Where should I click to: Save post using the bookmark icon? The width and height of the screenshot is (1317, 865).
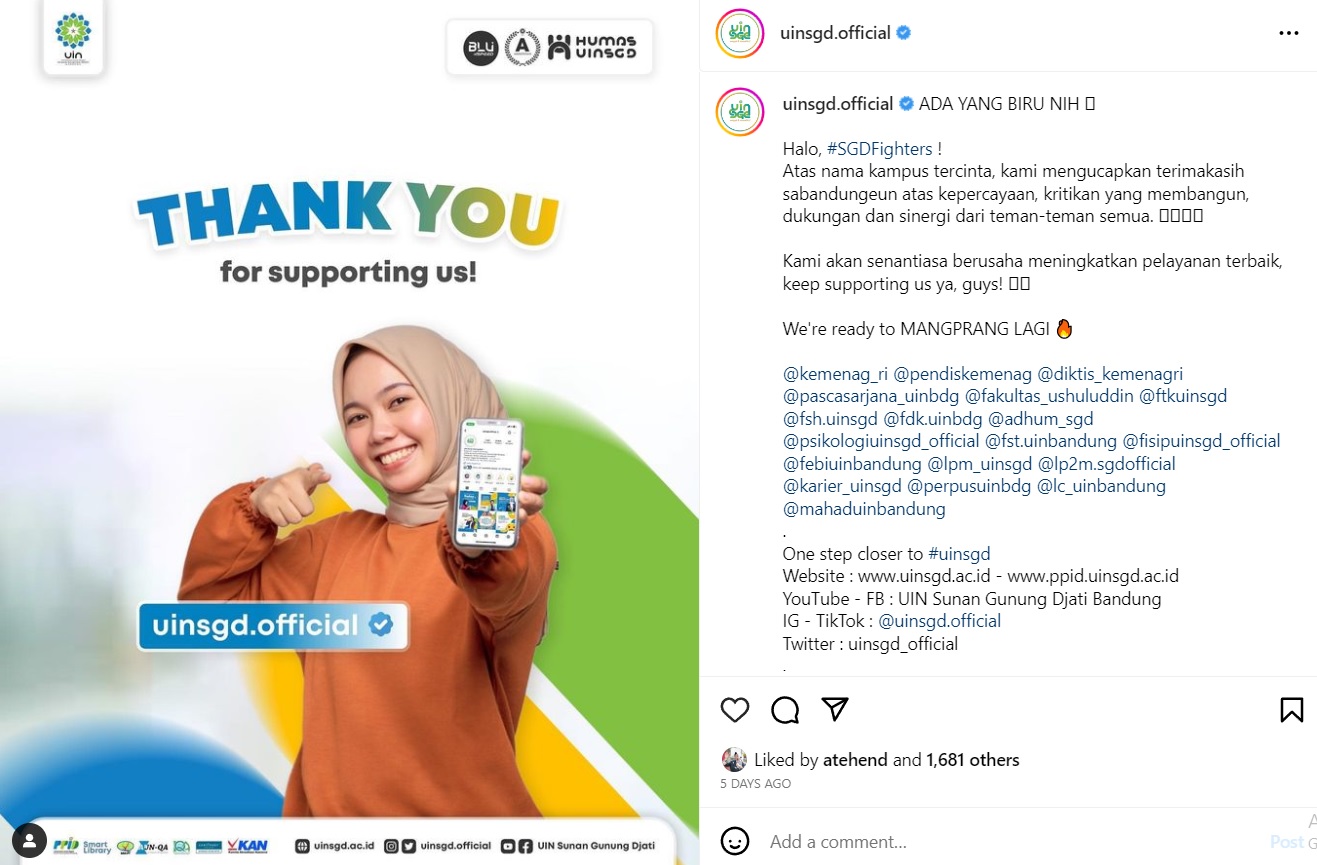(x=1291, y=710)
